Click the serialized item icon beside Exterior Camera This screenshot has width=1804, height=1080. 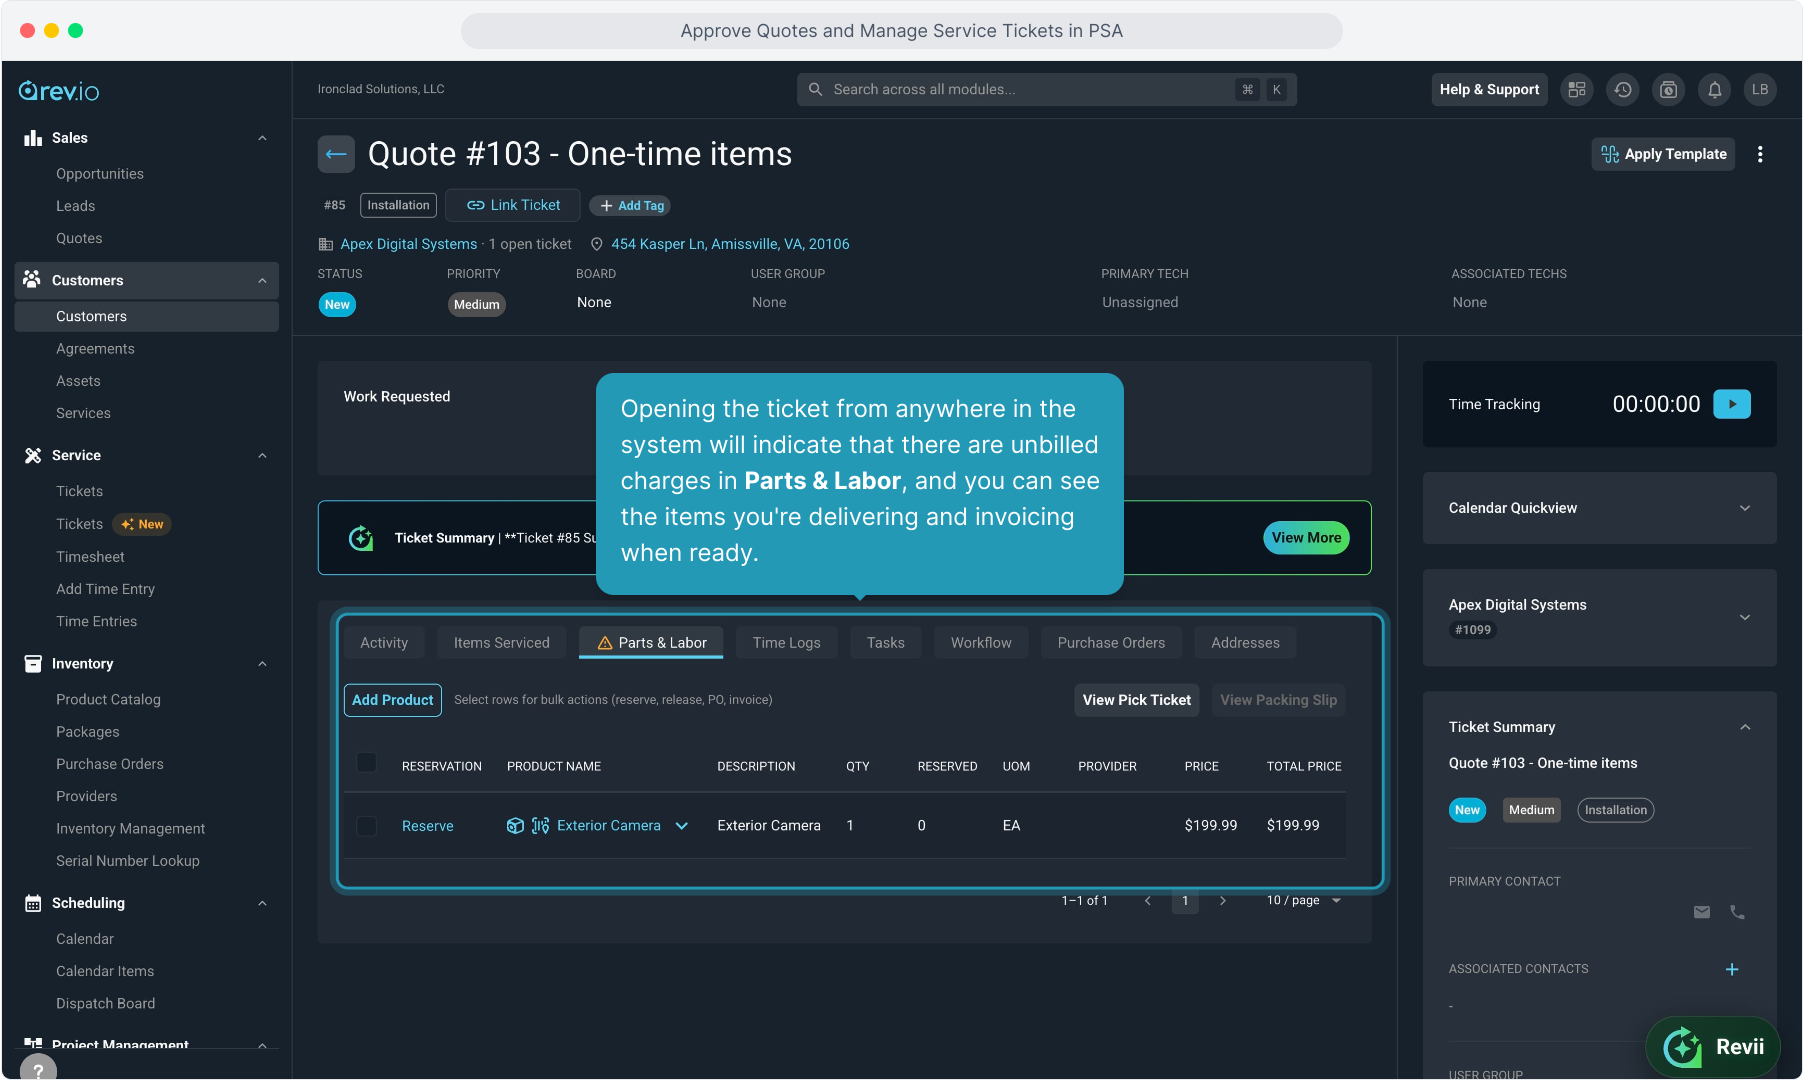click(540, 826)
